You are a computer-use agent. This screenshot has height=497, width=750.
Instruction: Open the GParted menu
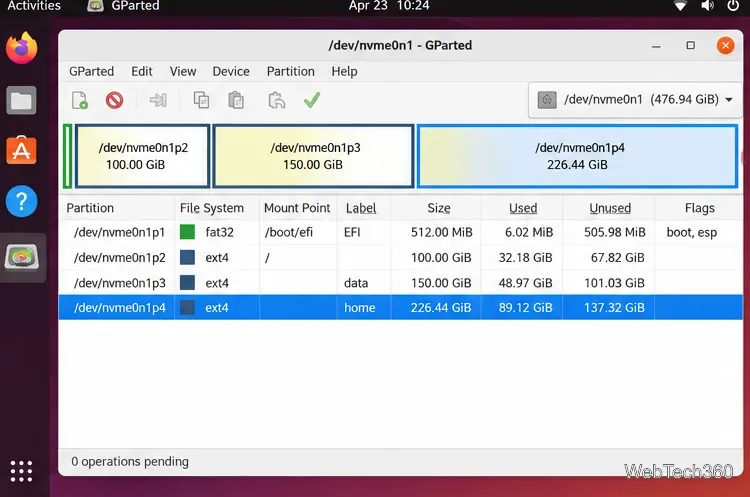[x=91, y=71]
